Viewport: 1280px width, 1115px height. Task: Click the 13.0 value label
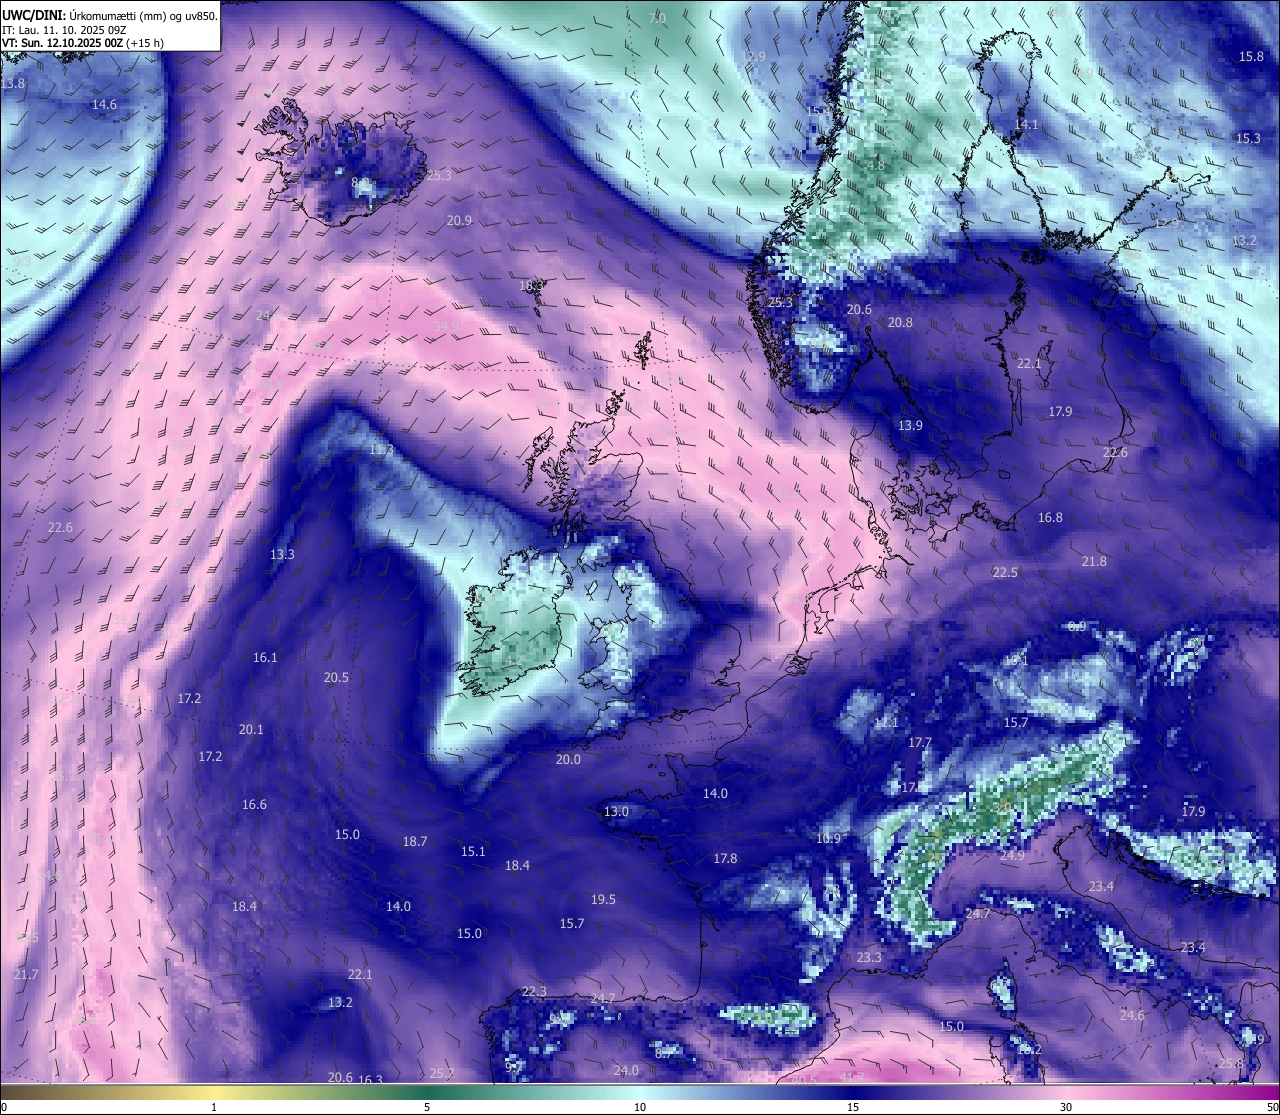(x=616, y=812)
